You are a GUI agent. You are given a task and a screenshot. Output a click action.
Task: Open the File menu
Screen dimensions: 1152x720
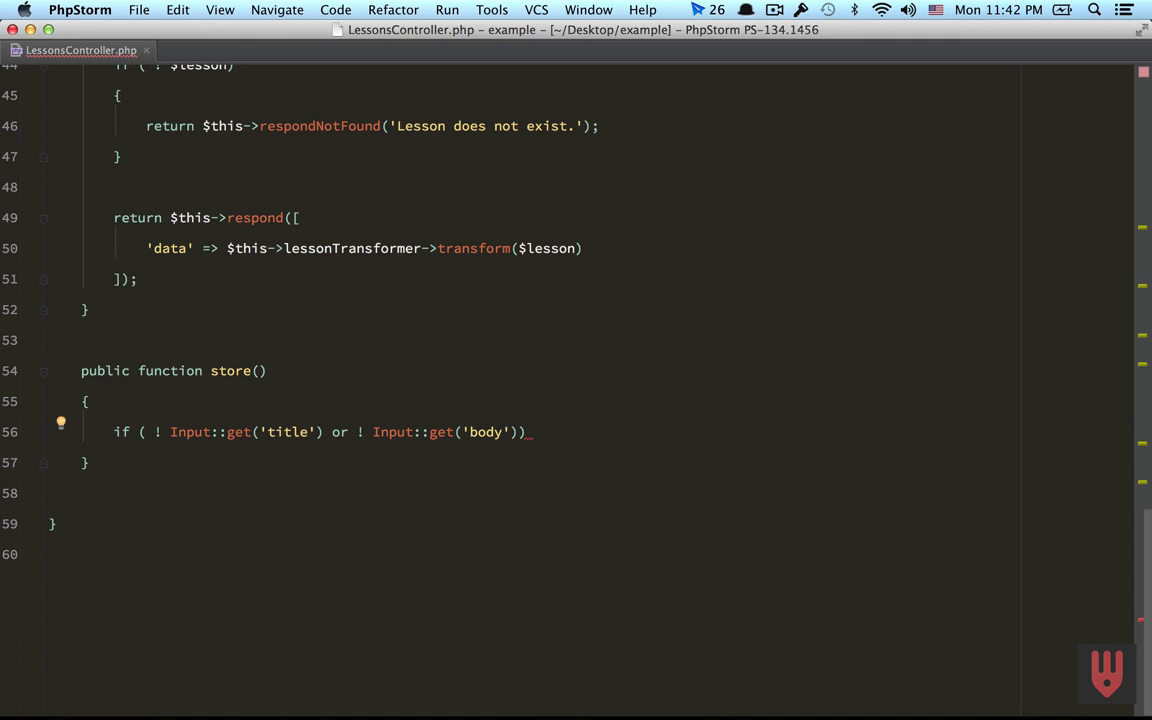[139, 10]
